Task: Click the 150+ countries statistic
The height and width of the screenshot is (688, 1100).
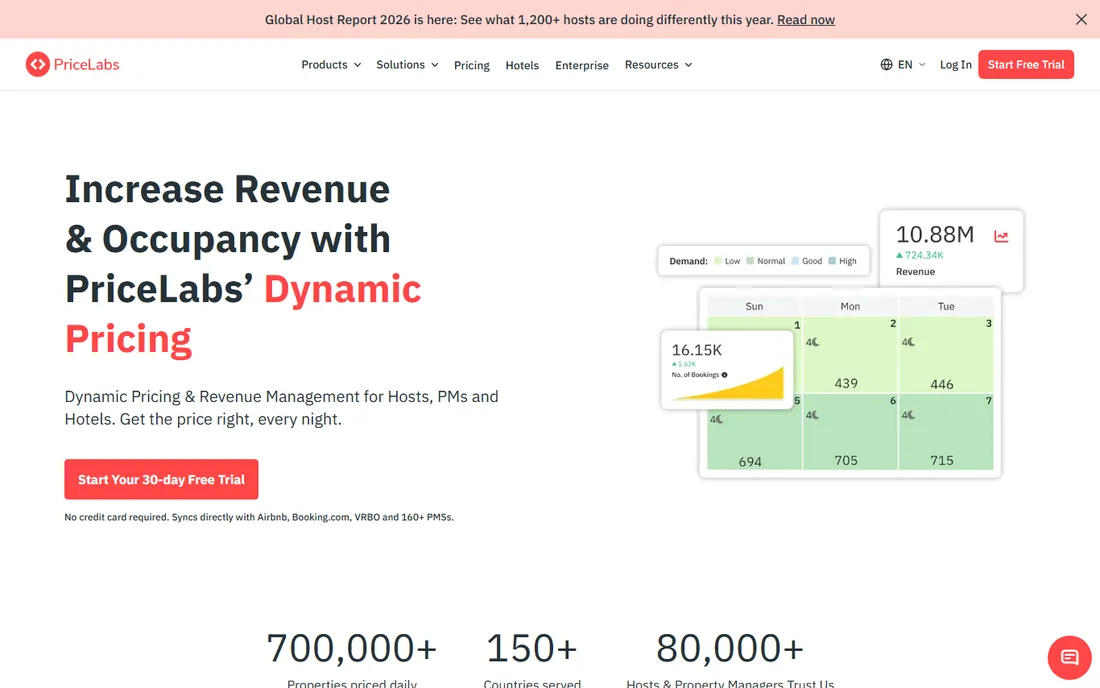Action: pos(532,648)
